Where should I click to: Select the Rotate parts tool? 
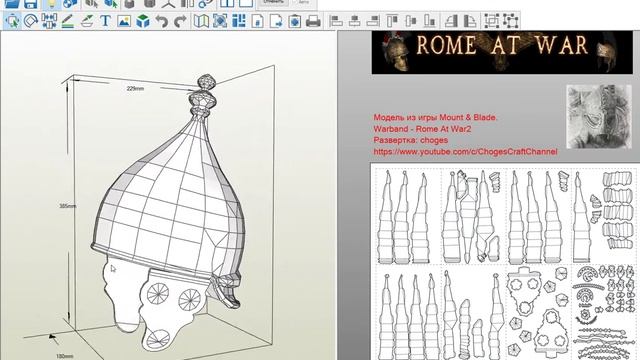[x=31, y=21]
